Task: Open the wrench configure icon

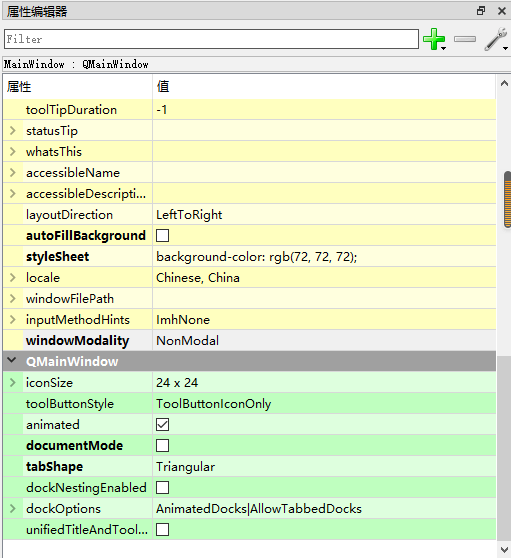Action: (496, 39)
